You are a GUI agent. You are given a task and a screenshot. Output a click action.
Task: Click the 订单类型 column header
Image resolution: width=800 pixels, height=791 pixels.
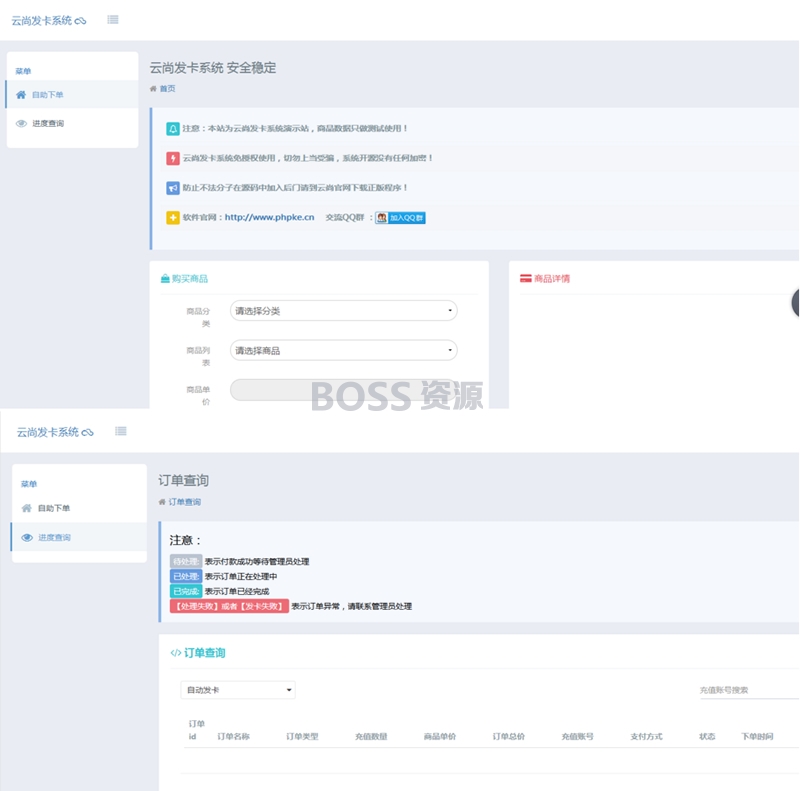coord(302,736)
